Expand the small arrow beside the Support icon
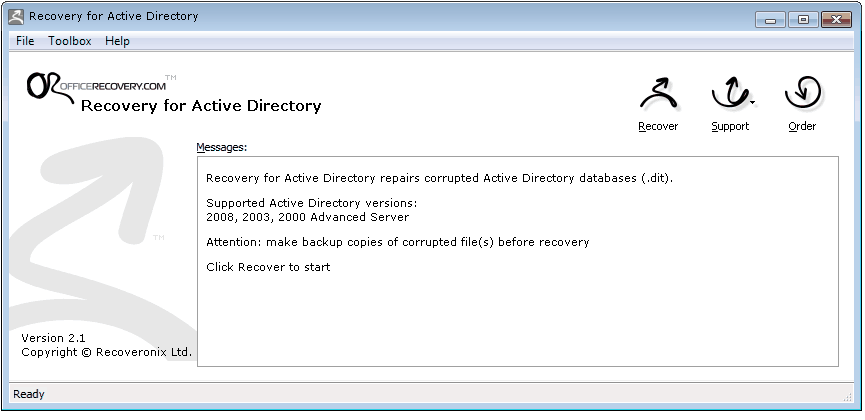Screen dimensions: 865x420 (x=751, y=101)
